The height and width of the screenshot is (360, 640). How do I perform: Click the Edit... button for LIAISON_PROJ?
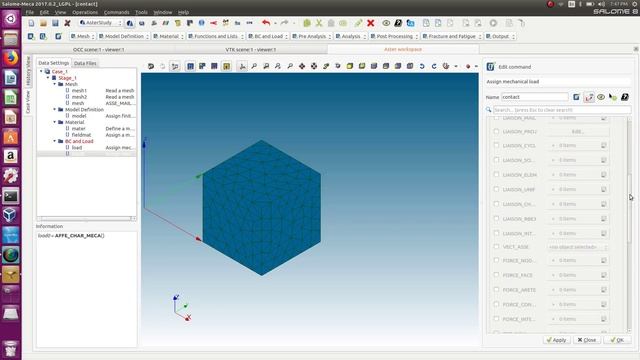pyautogui.click(x=577, y=131)
